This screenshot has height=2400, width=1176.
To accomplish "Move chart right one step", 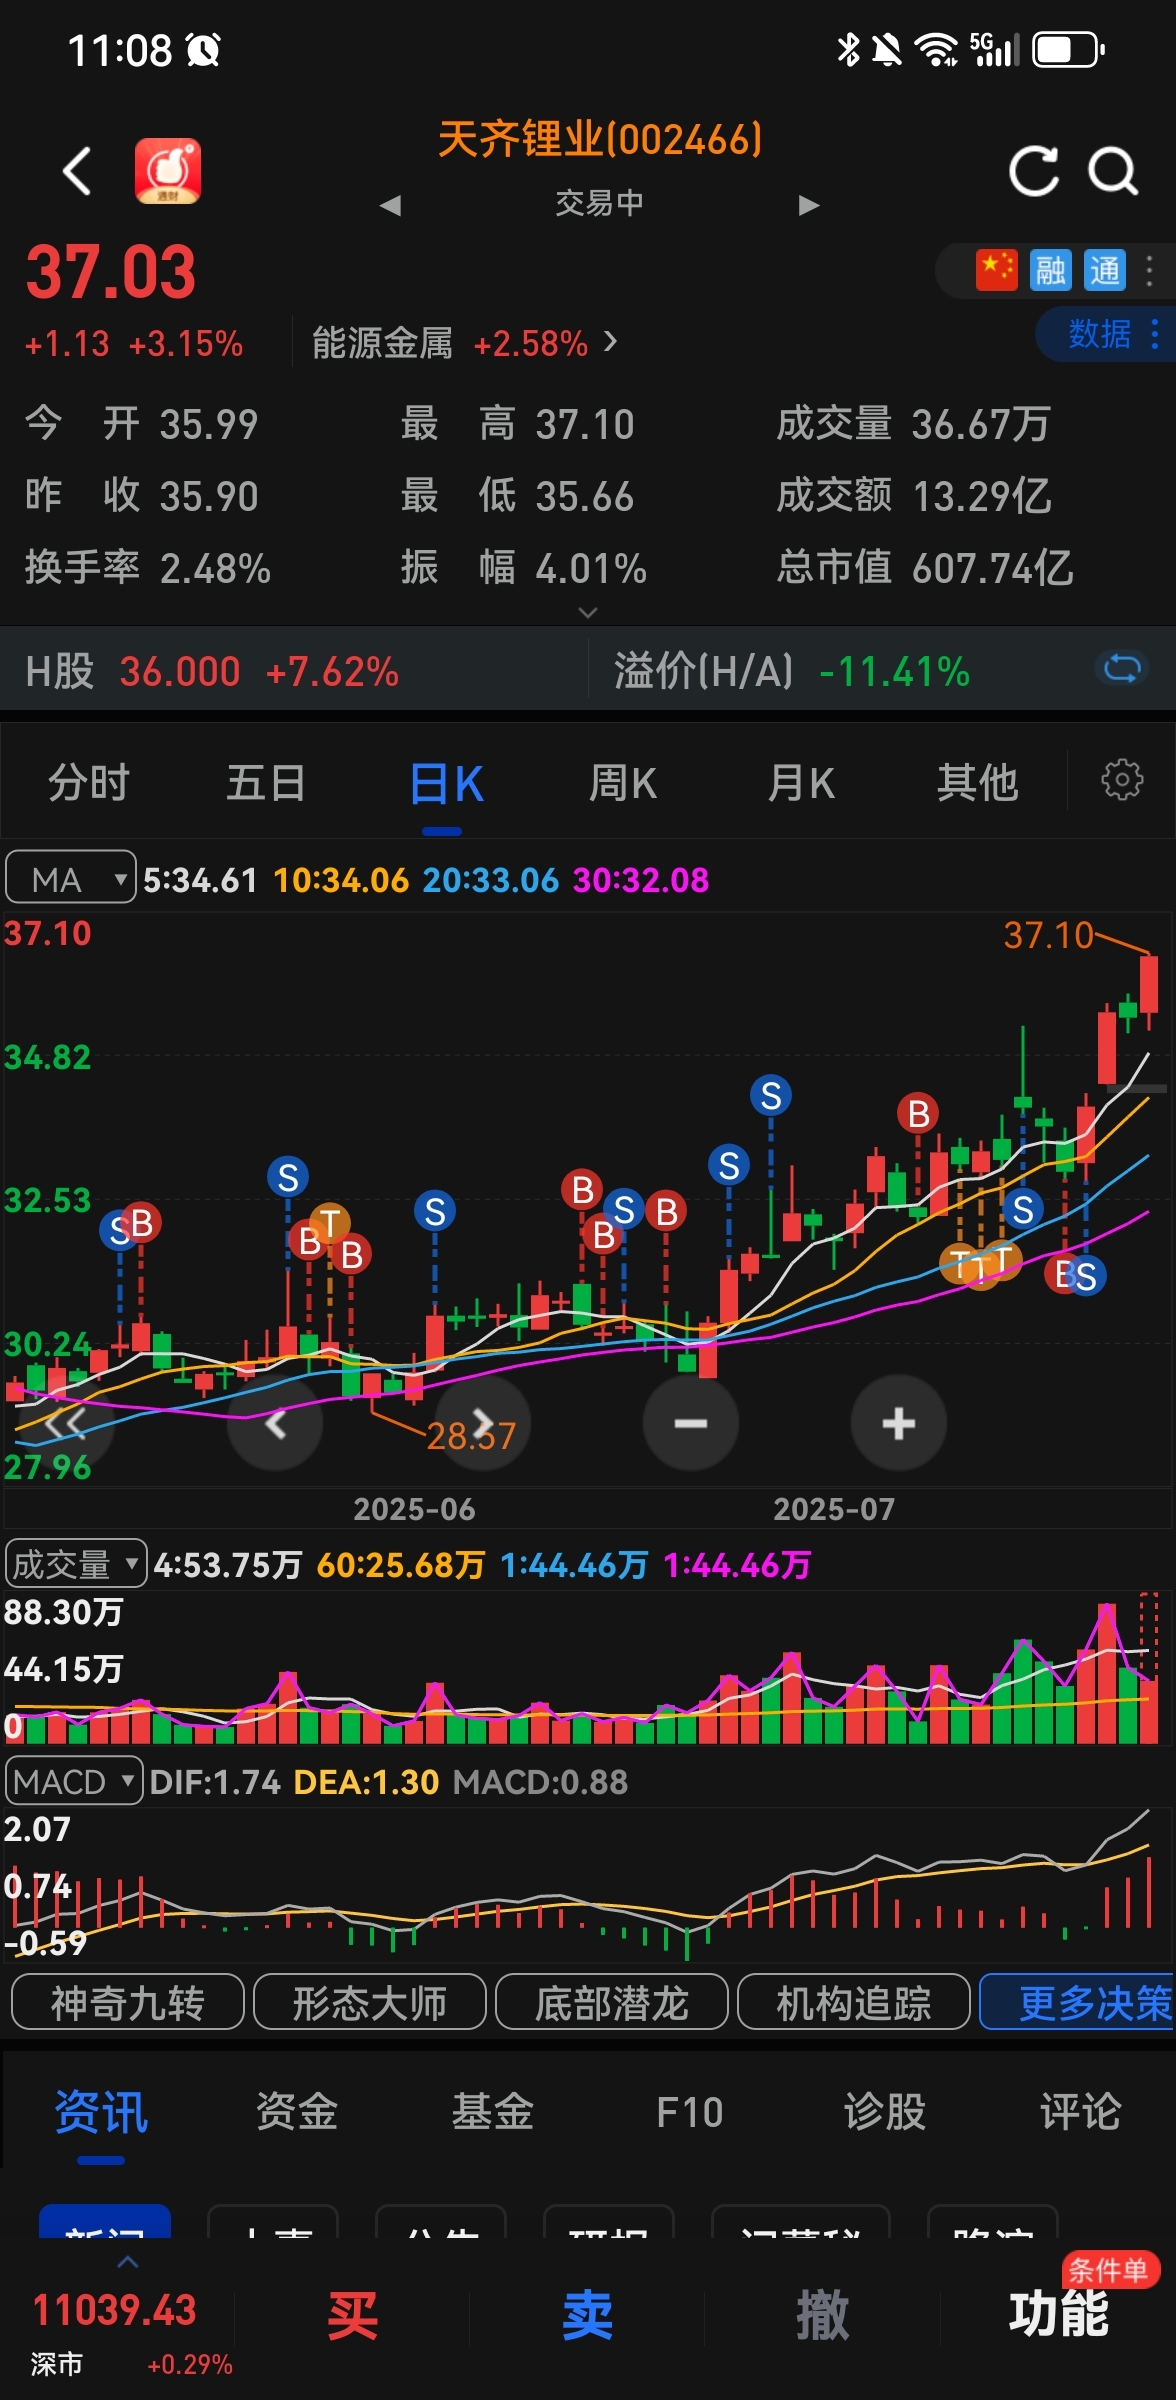I will [483, 1423].
